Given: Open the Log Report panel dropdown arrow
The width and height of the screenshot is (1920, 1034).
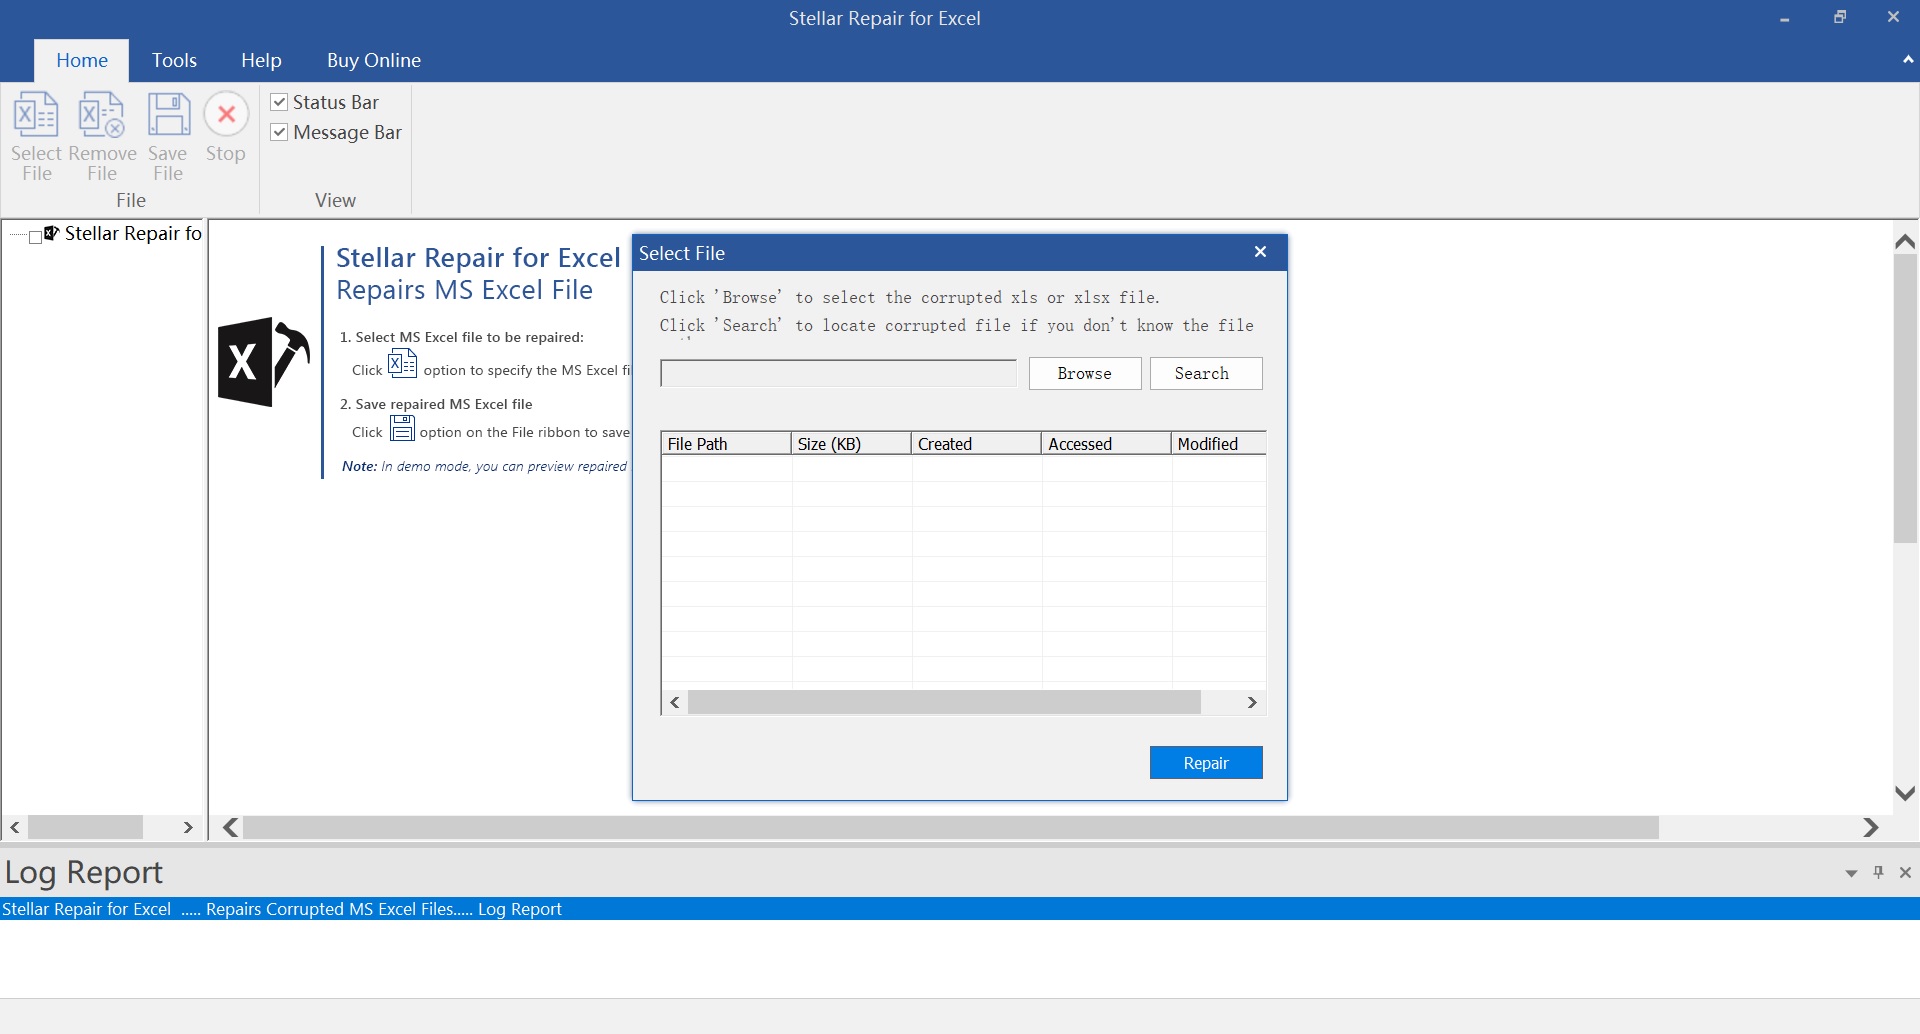Looking at the screenshot, I should tap(1851, 873).
